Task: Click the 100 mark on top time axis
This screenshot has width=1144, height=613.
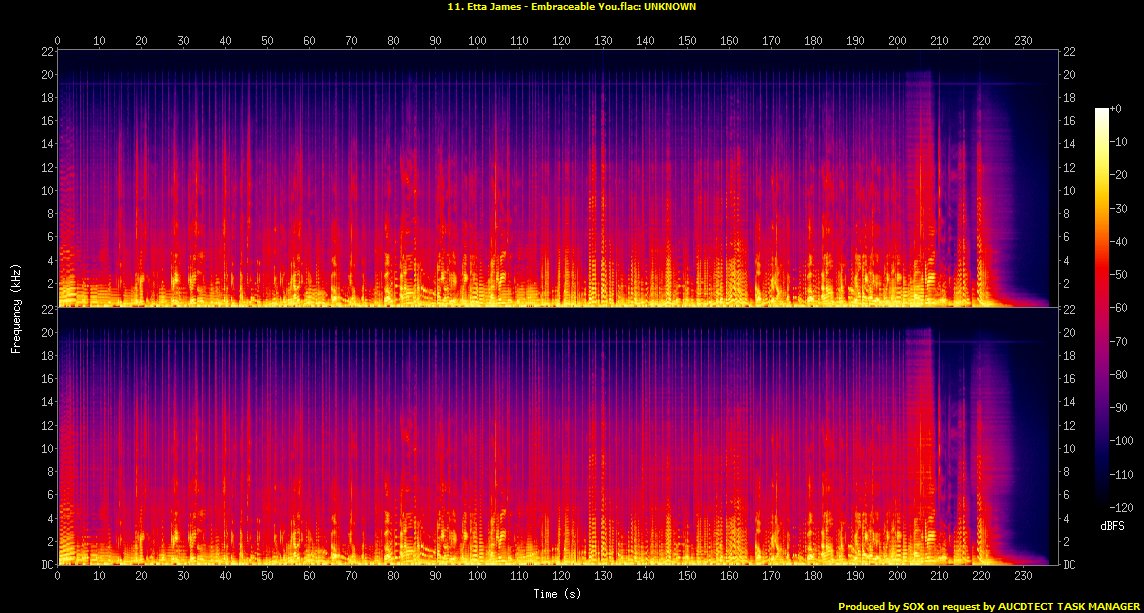Action: click(x=477, y=41)
